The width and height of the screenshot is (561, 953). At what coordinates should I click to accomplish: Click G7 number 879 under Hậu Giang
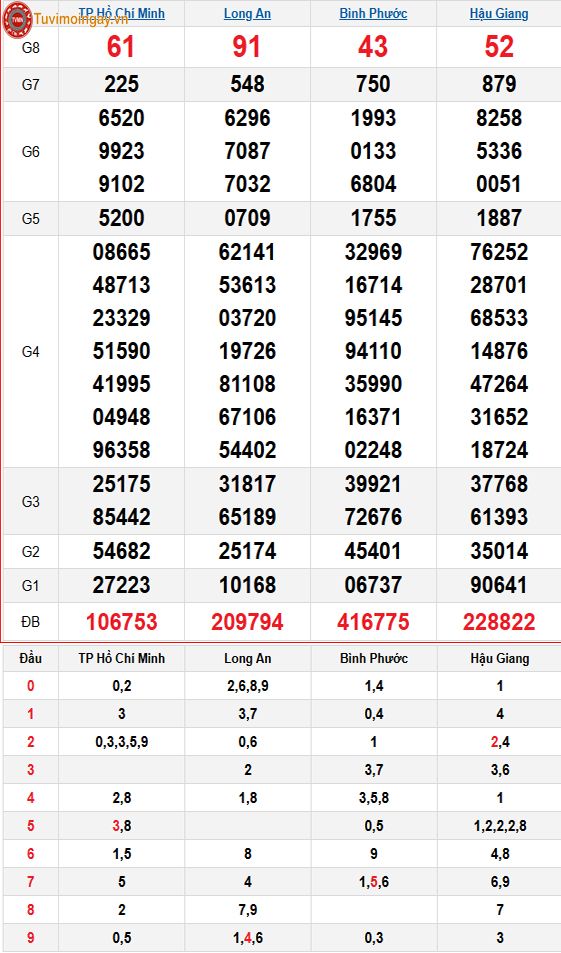[x=499, y=84]
